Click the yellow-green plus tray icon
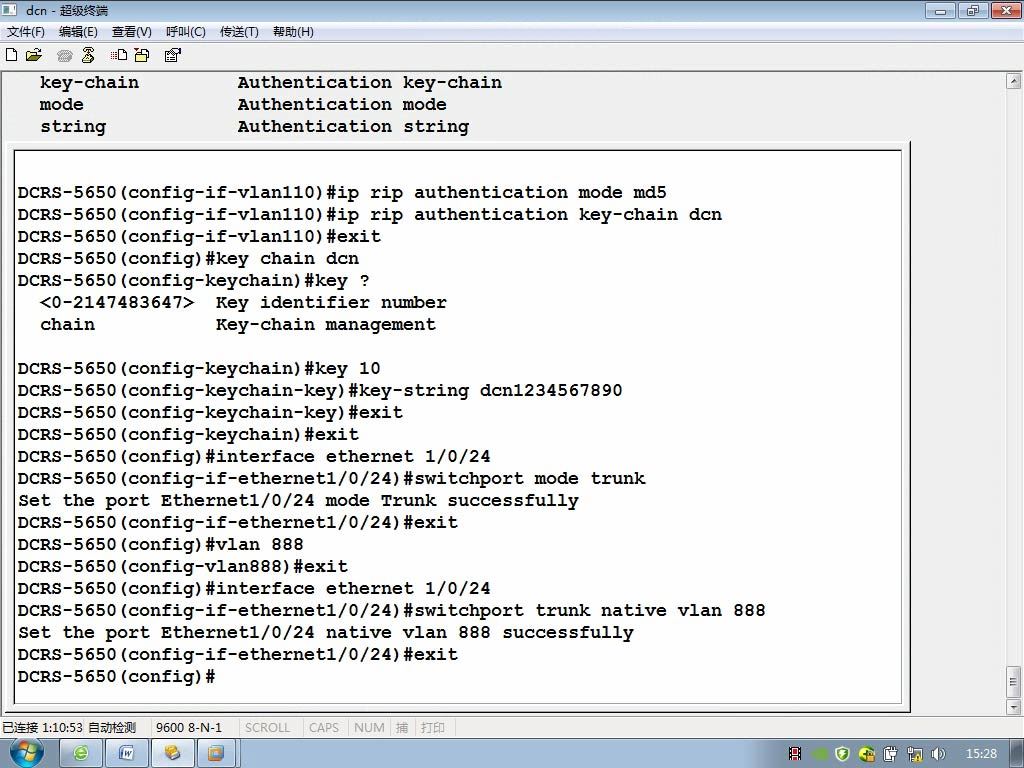 pyautogui.click(x=867, y=754)
